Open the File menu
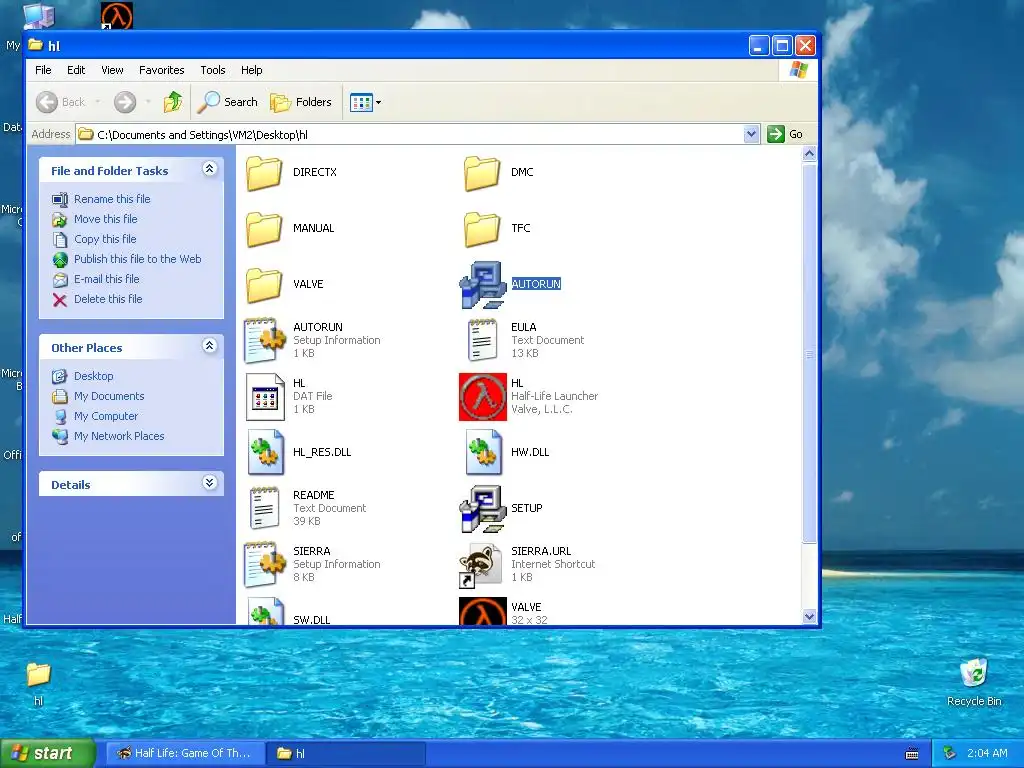Viewport: 1024px width, 768px height. 43,70
